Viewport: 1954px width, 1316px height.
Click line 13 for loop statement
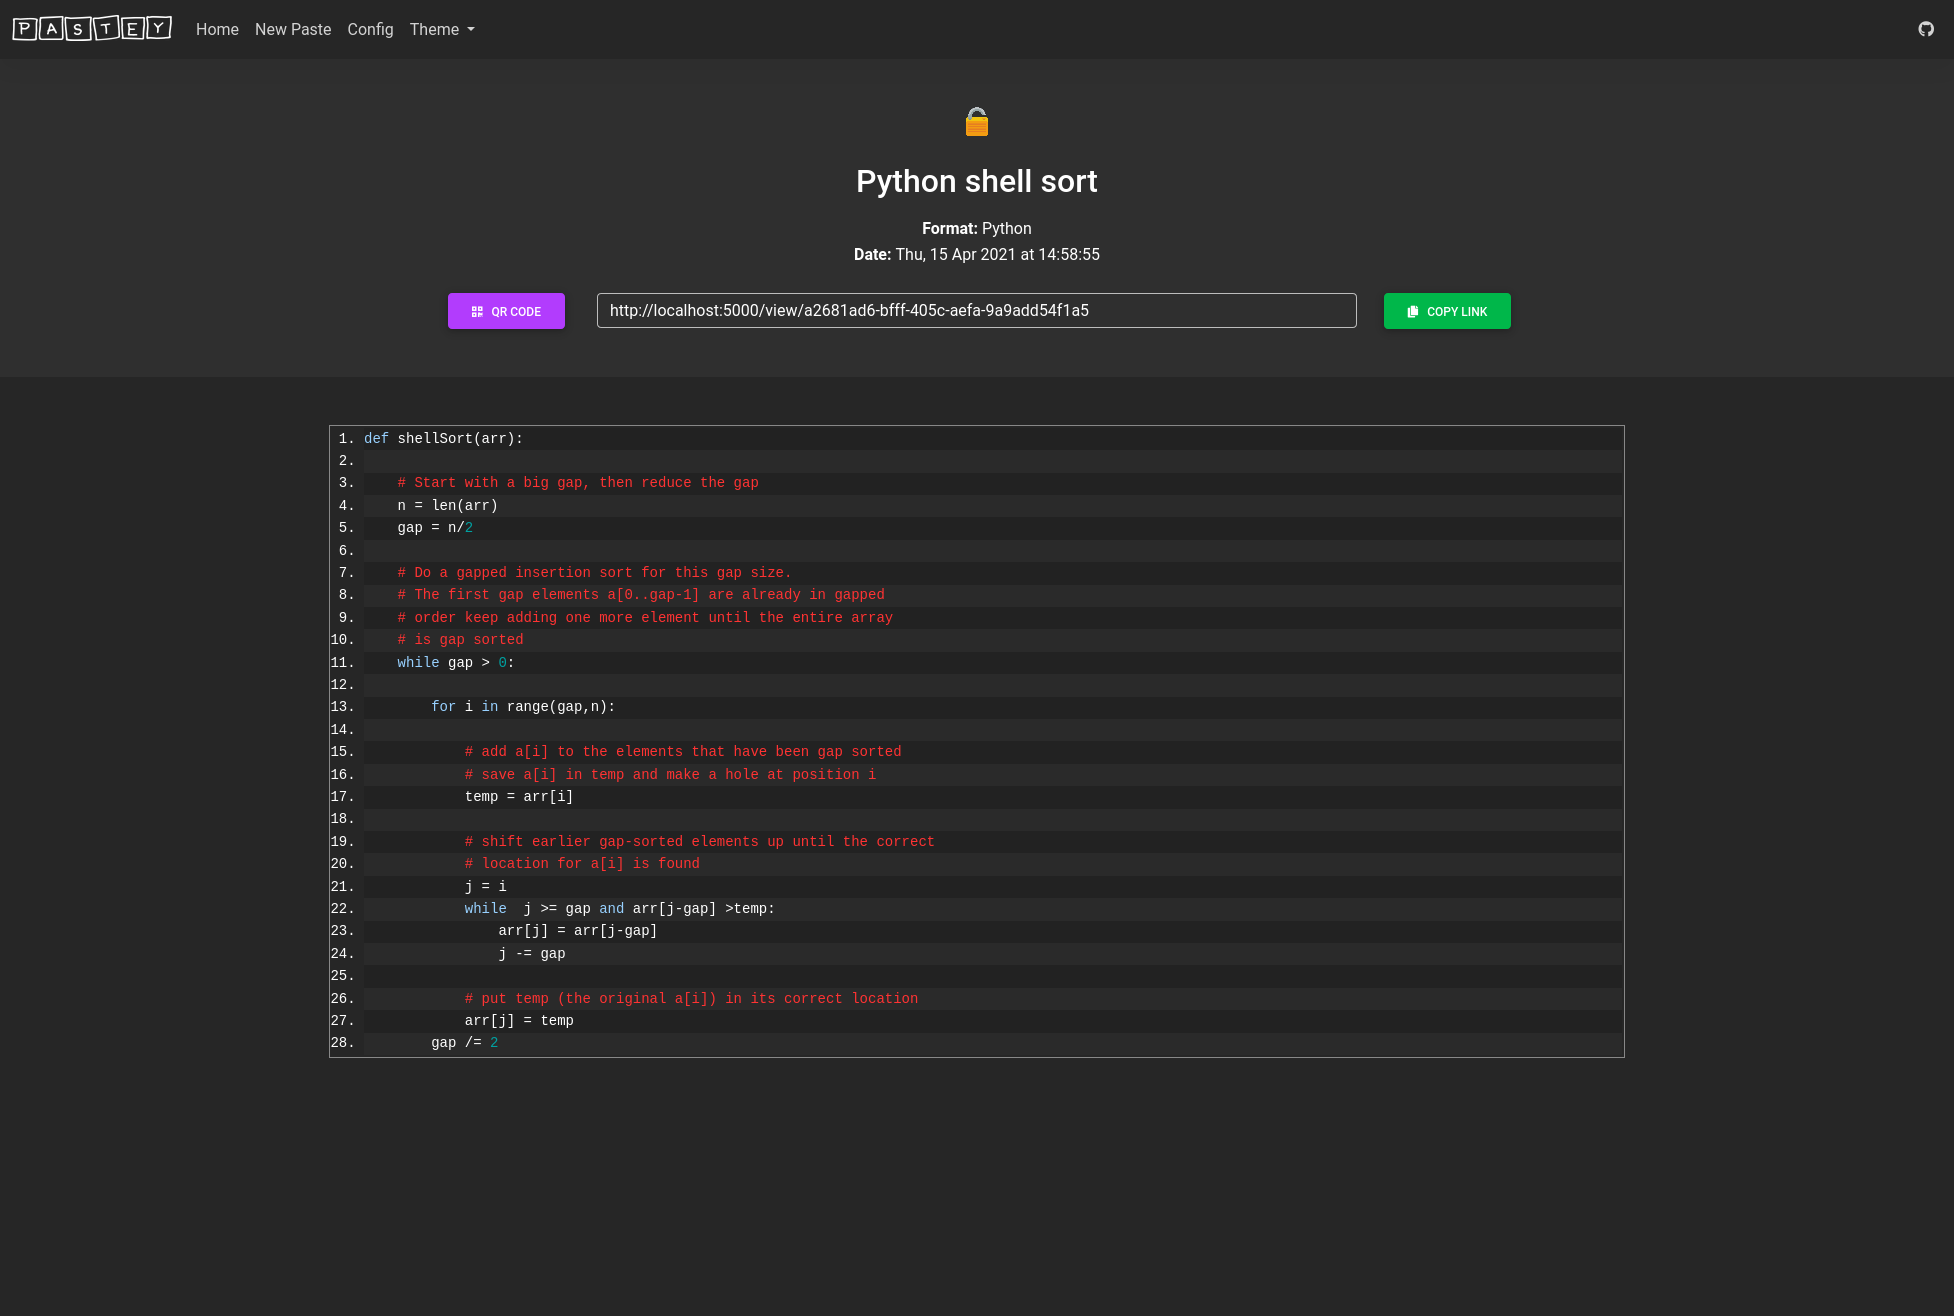[523, 707]
